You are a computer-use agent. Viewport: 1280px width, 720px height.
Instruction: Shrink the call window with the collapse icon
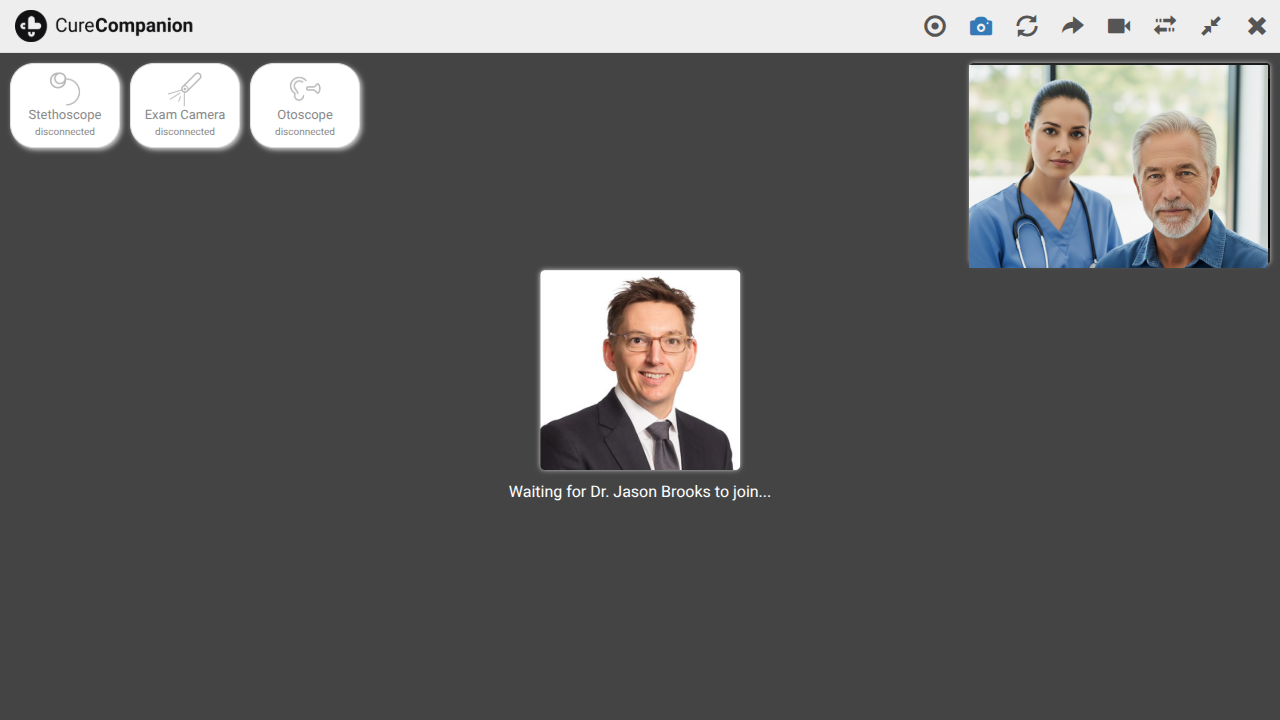point(1211,26)
